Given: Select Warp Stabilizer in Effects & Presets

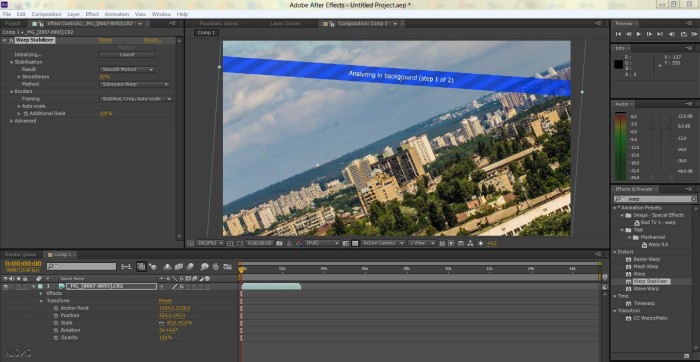Looking at the screenshot, I should 652,281.
